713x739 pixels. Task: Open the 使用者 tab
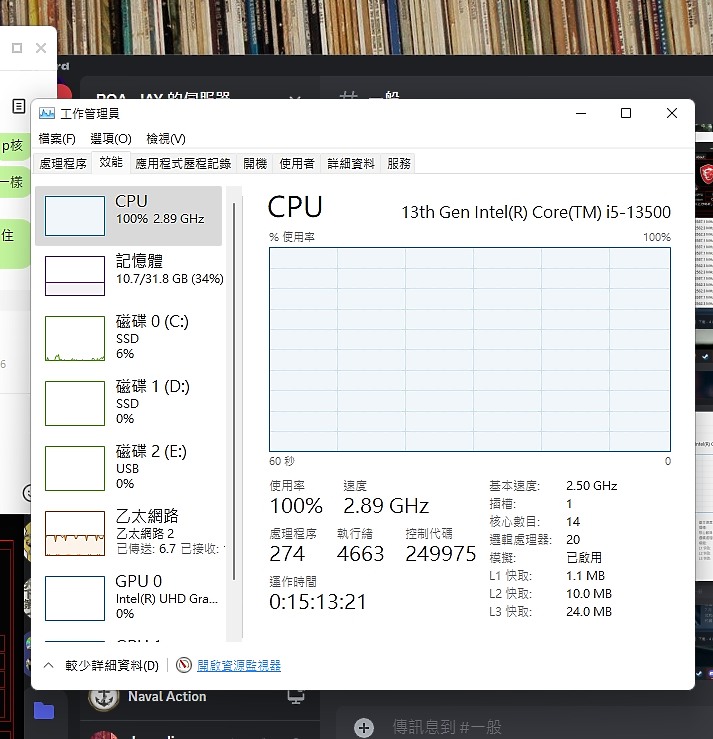(x=296, y=164)
